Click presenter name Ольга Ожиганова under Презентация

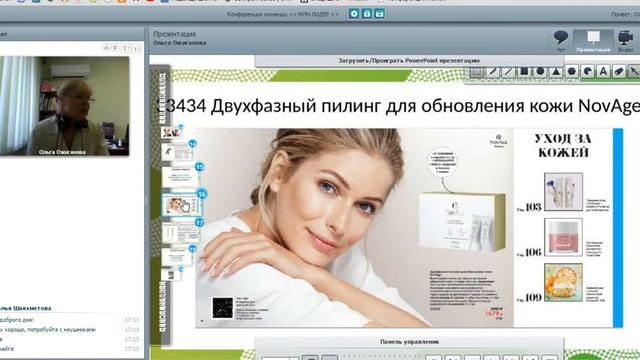pyautogui.click(x=180, y=43)
